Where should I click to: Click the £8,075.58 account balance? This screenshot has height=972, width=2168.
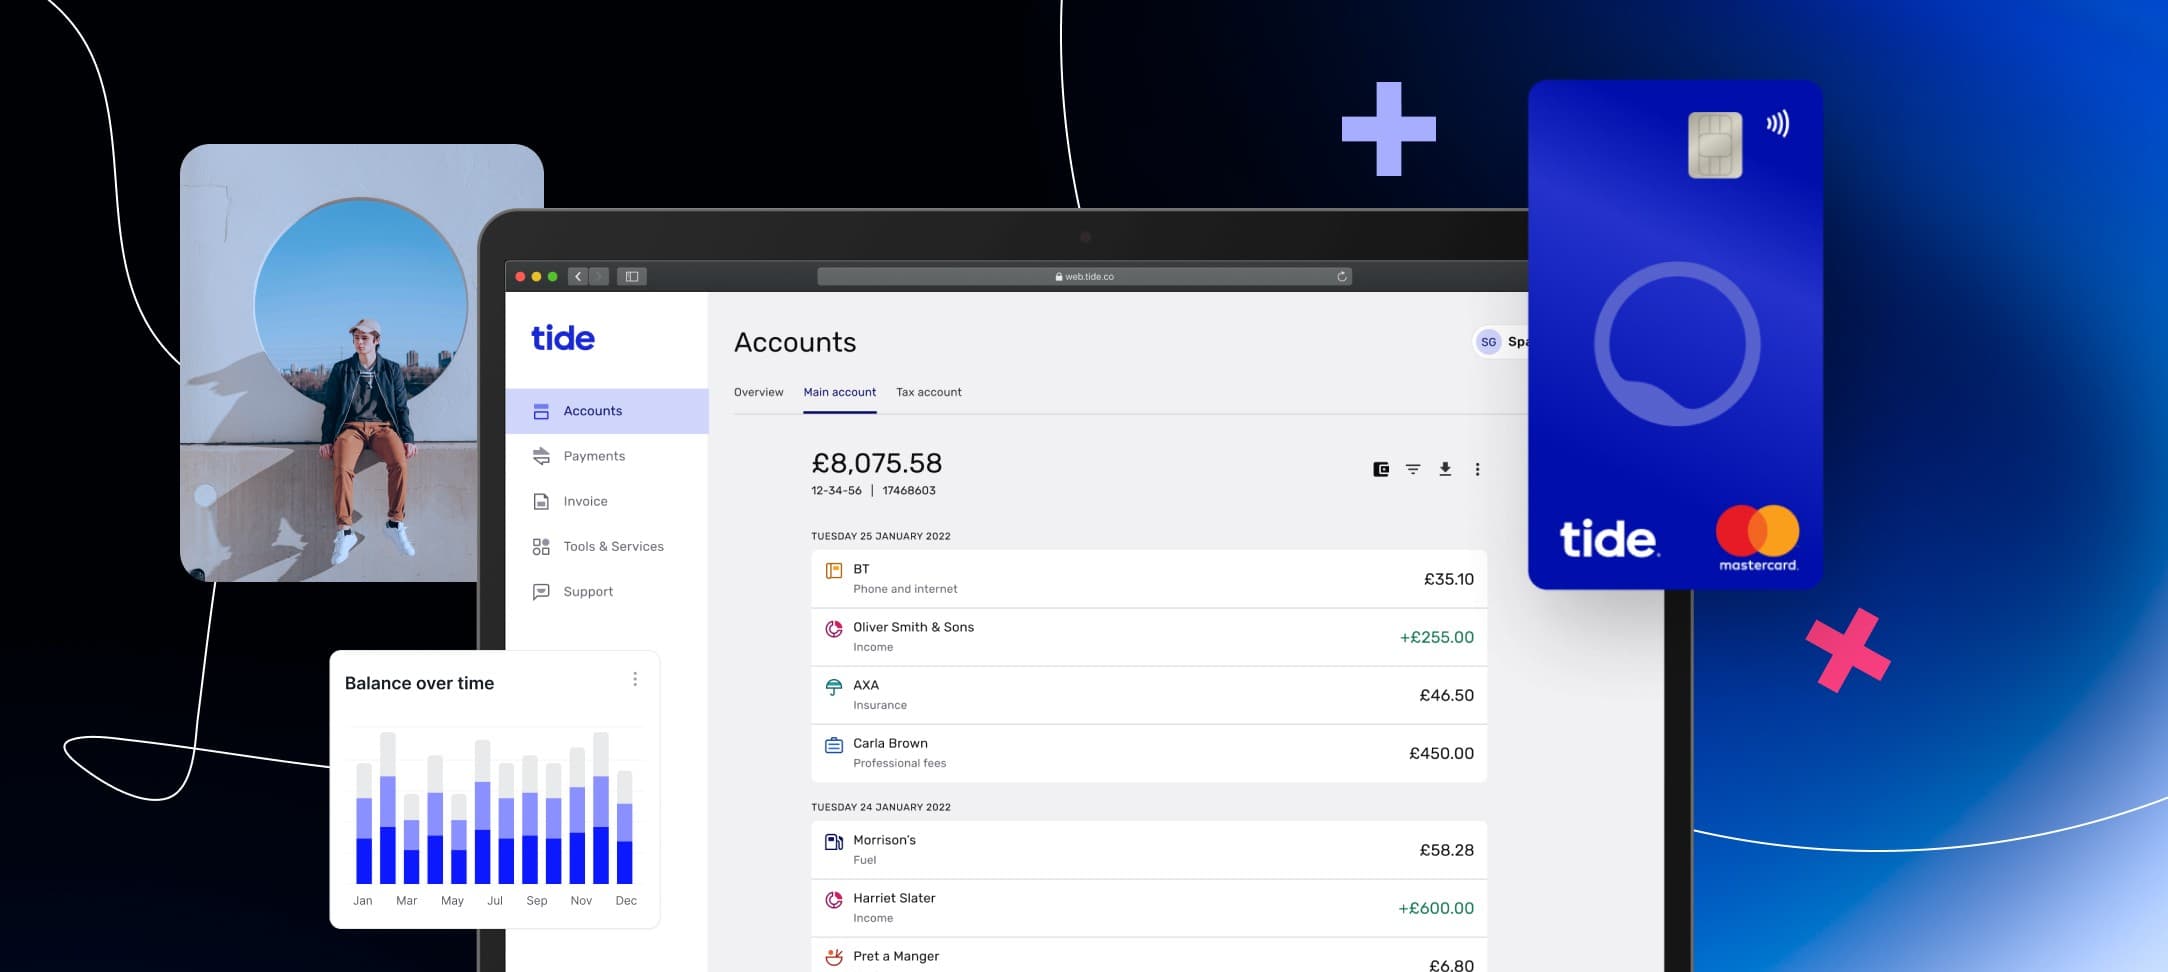pos(876,463)
